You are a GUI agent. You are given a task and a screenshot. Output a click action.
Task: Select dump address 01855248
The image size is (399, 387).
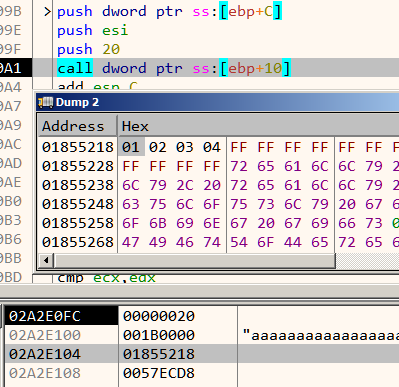tap(78, 204)
